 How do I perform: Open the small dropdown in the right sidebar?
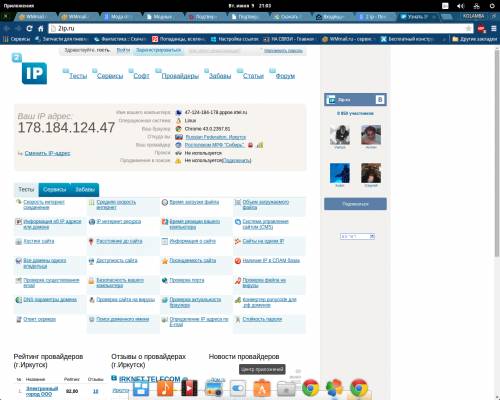357,236
